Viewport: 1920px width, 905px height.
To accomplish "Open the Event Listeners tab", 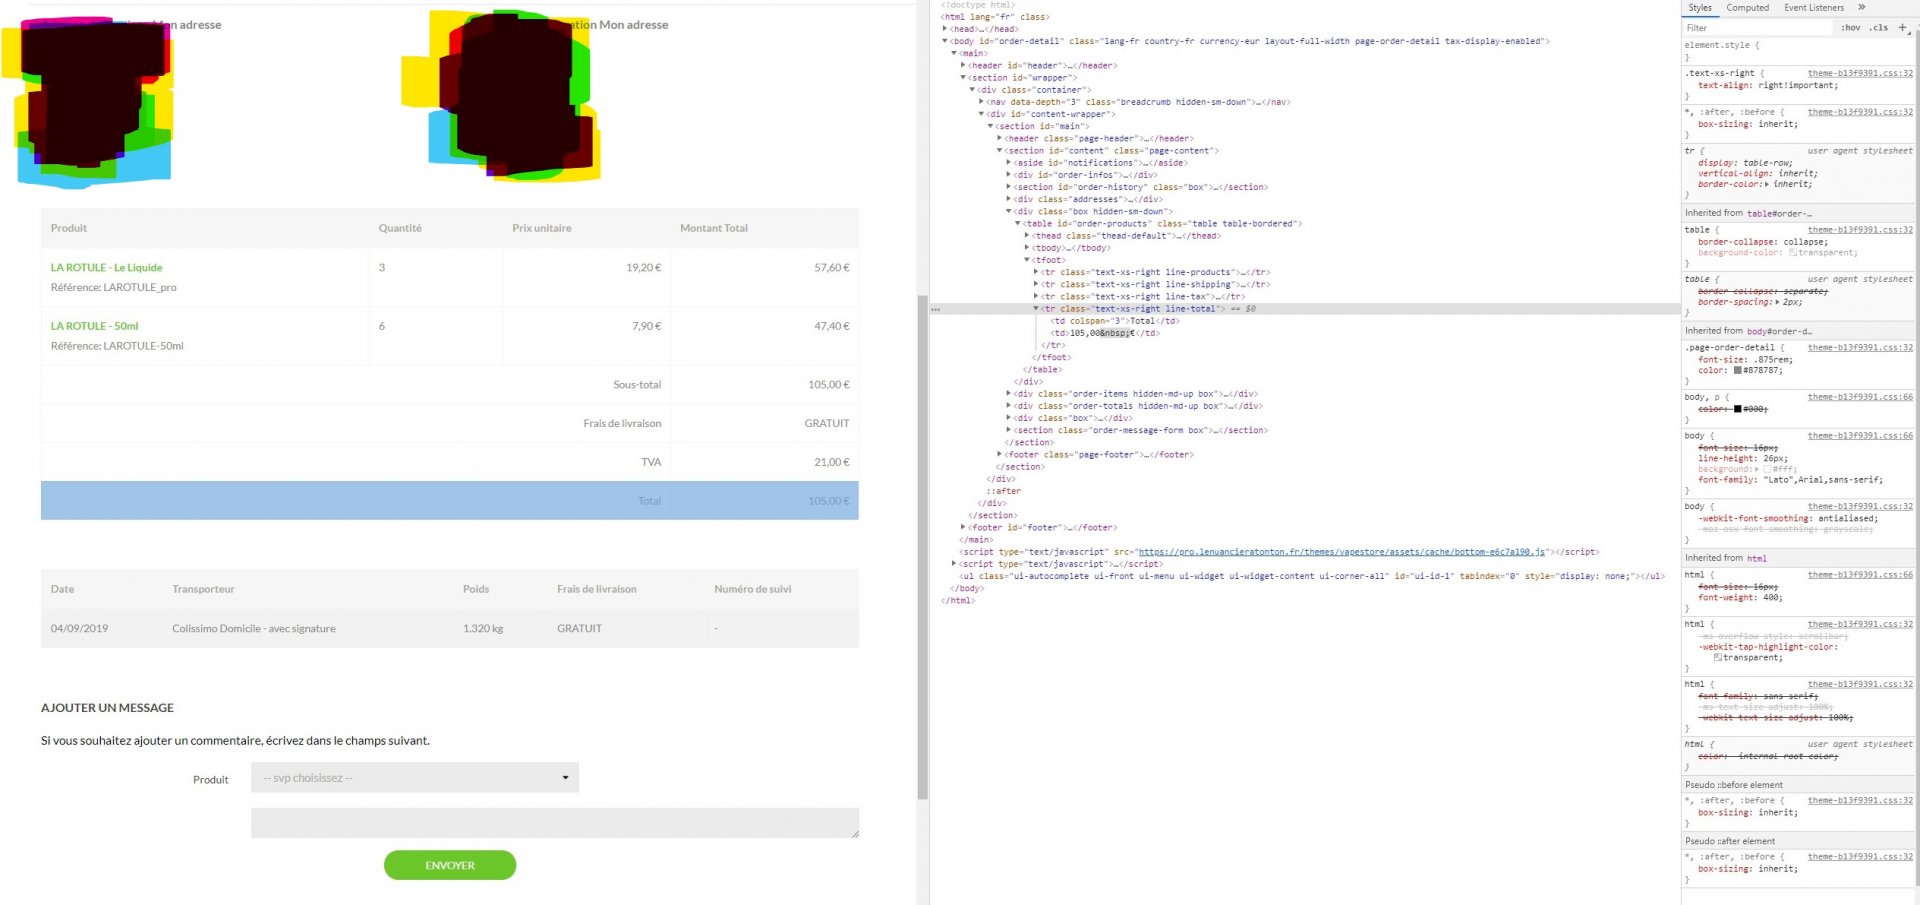I will 1814,7.
